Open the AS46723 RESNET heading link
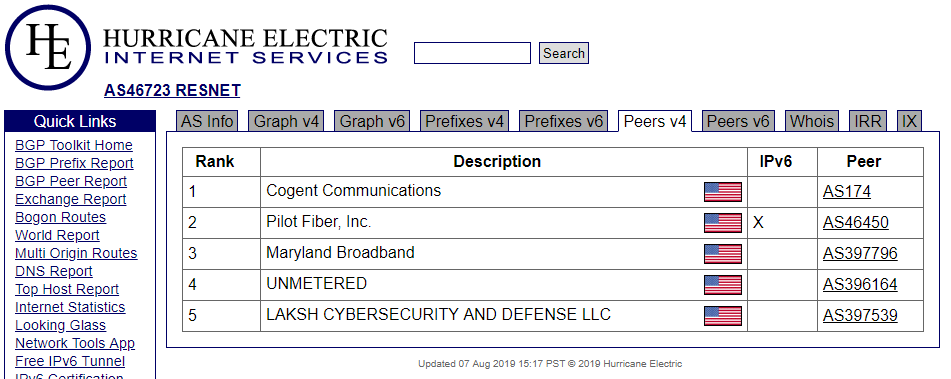 coord(172,90)
